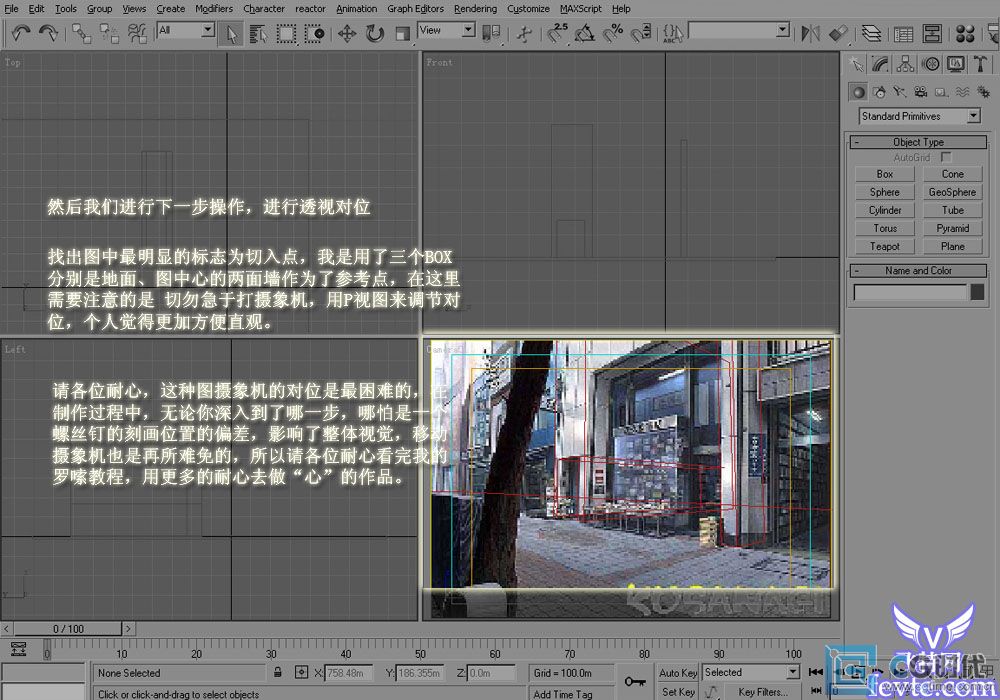Open the 'View' reference coordinate dropdown
This screenshot has height=700, width=1000.
469,29
